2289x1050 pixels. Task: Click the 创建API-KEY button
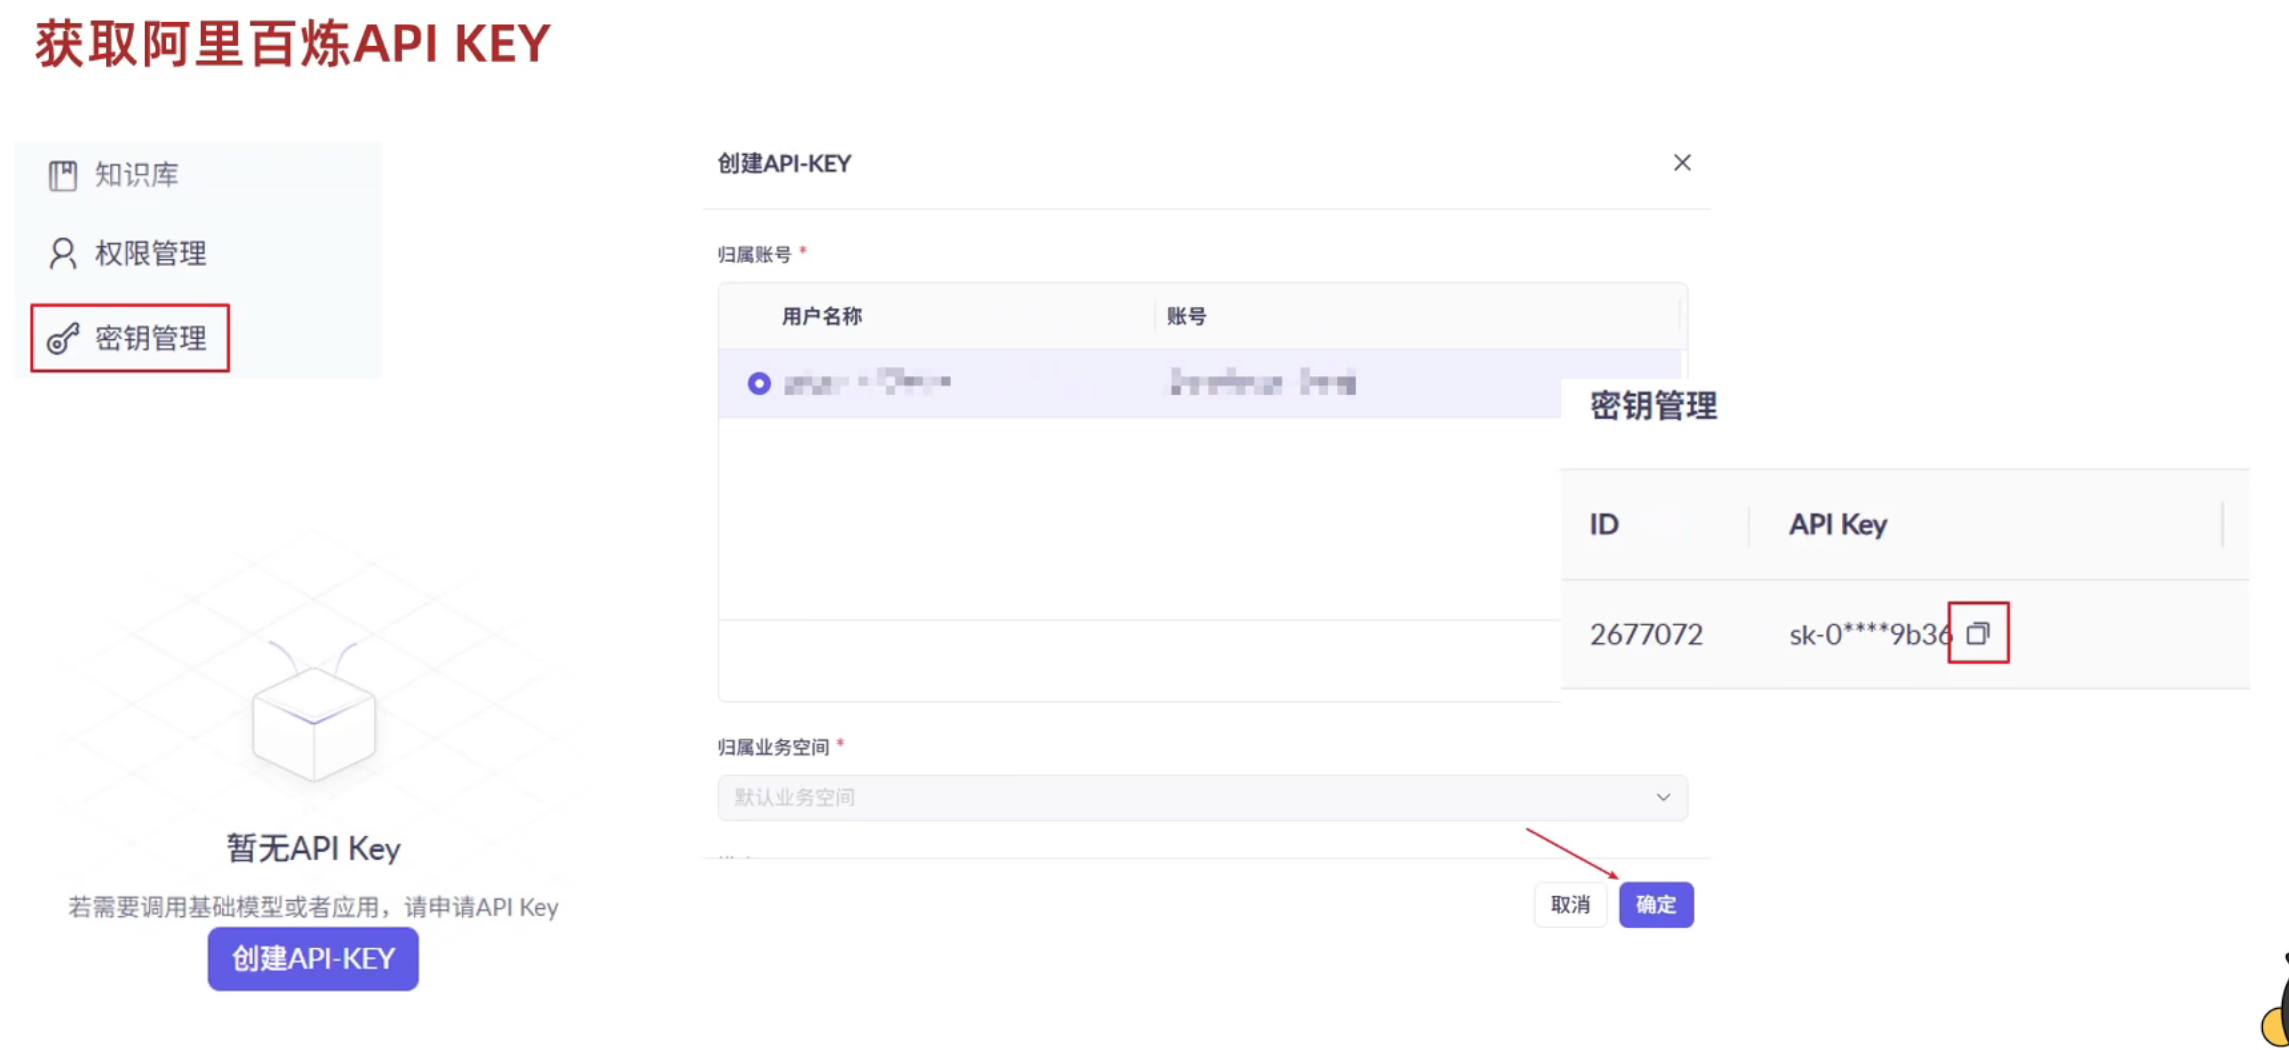tap(313, 958)
